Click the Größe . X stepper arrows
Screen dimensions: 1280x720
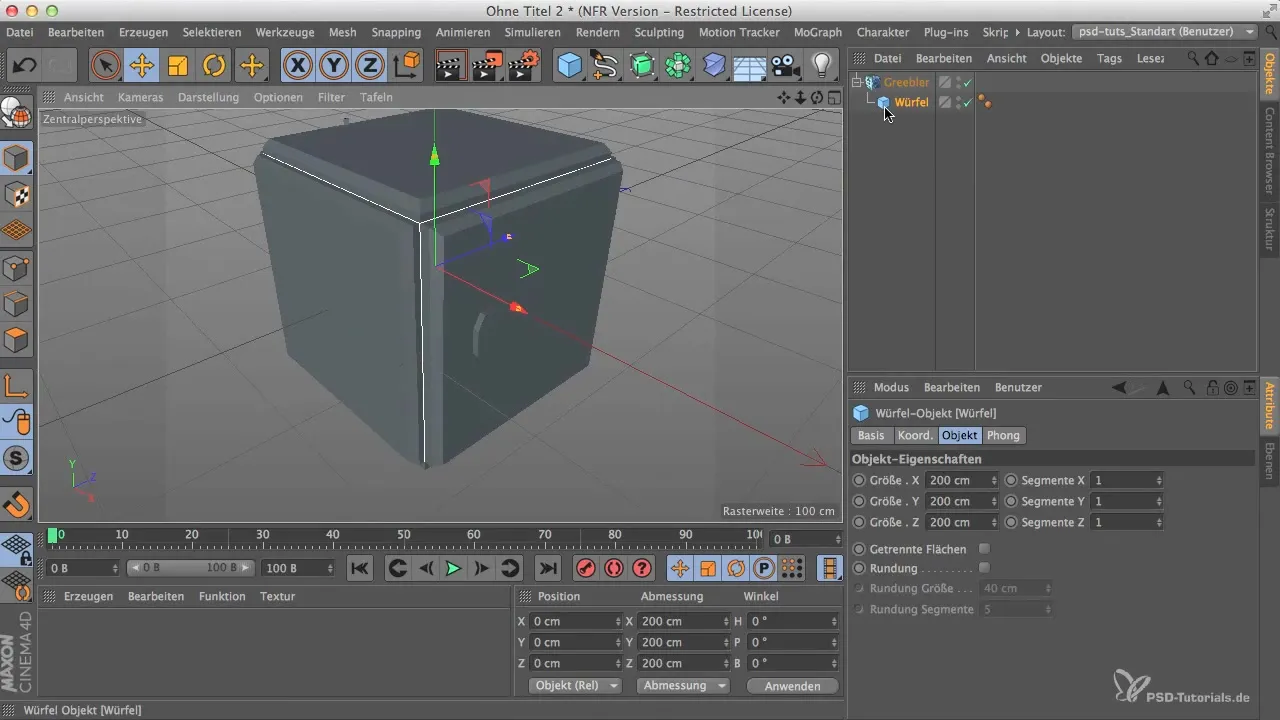click(x=994, y=480)
